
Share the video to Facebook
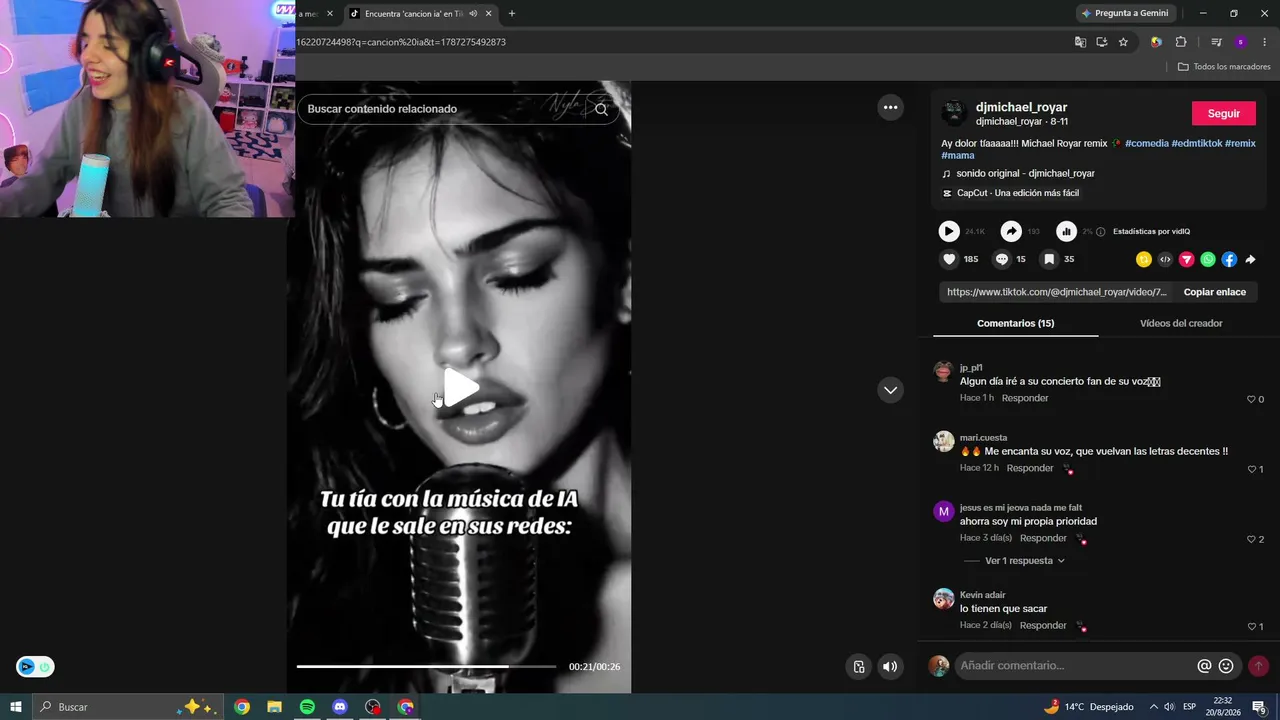[1229, 259]
